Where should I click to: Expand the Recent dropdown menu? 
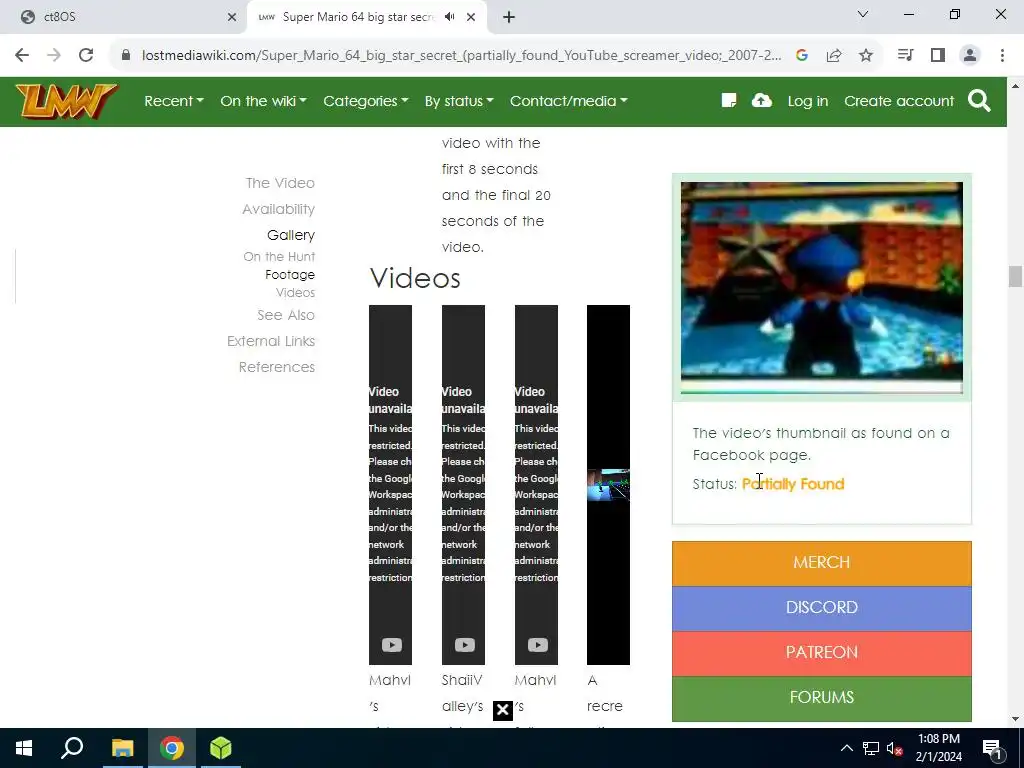(174, 101)
